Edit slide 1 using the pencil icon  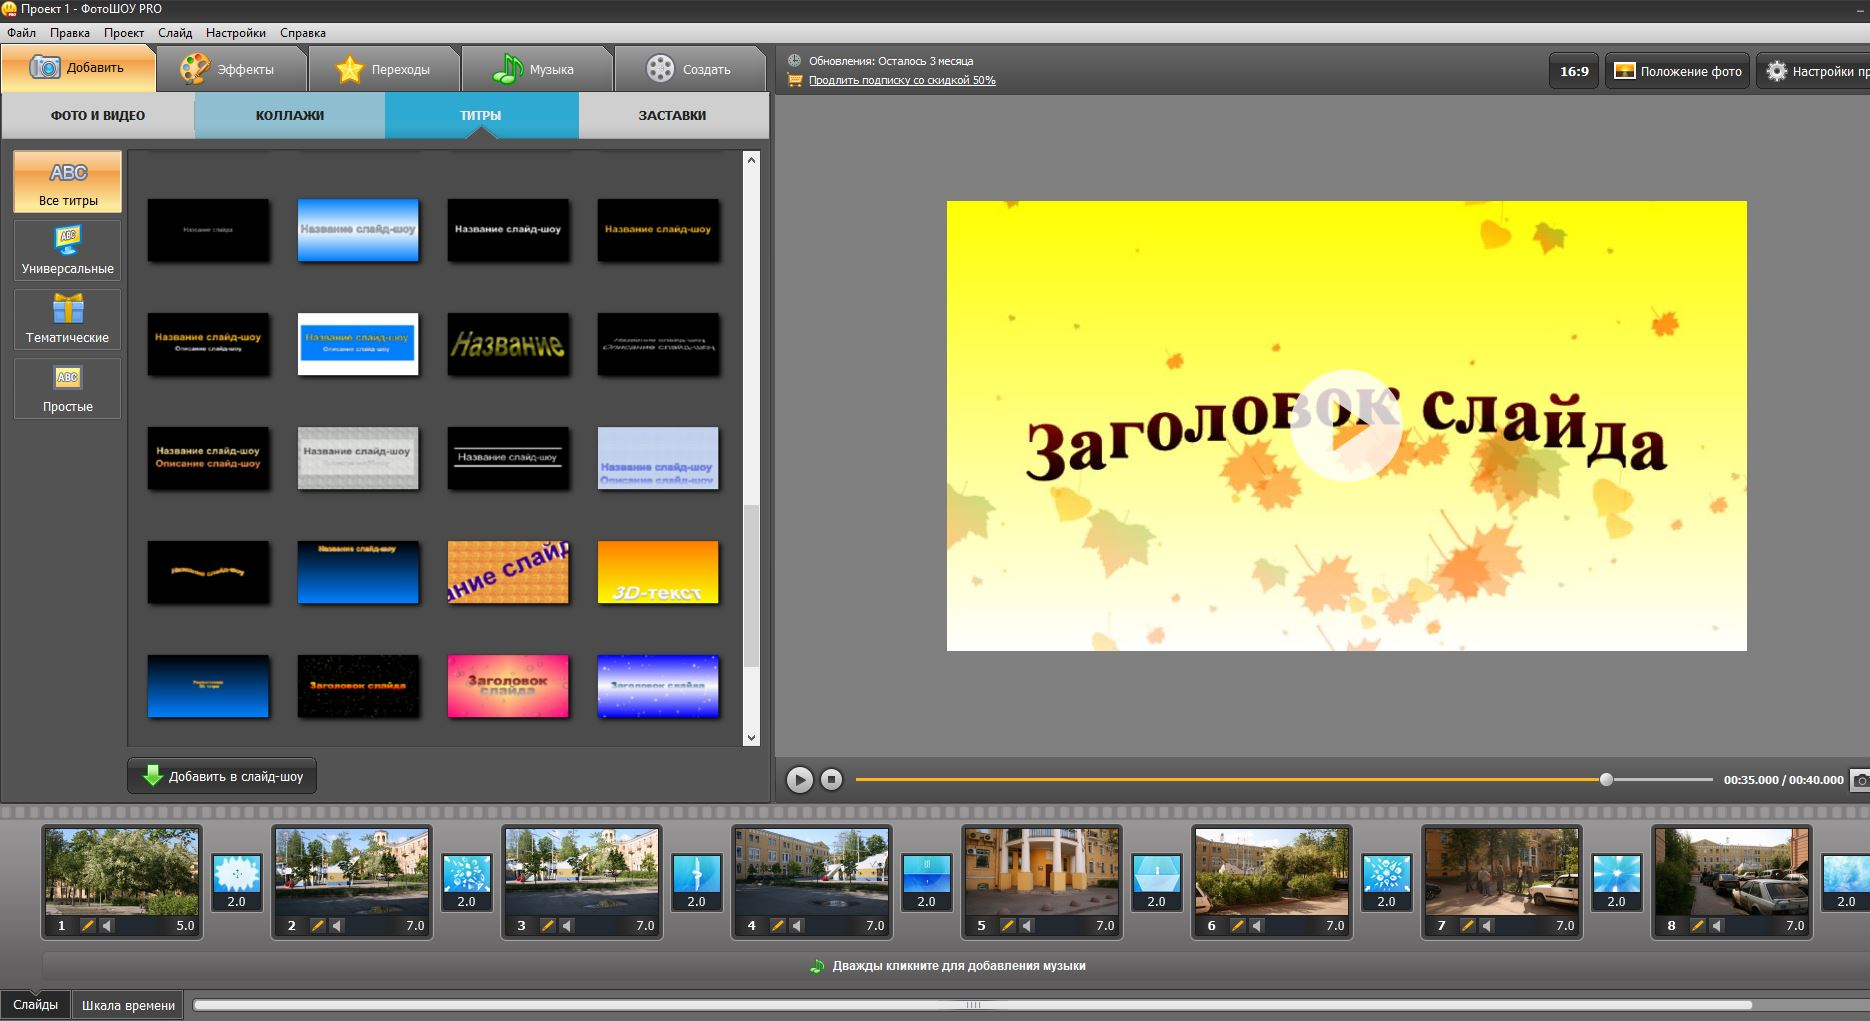click(x=88, y=925)
